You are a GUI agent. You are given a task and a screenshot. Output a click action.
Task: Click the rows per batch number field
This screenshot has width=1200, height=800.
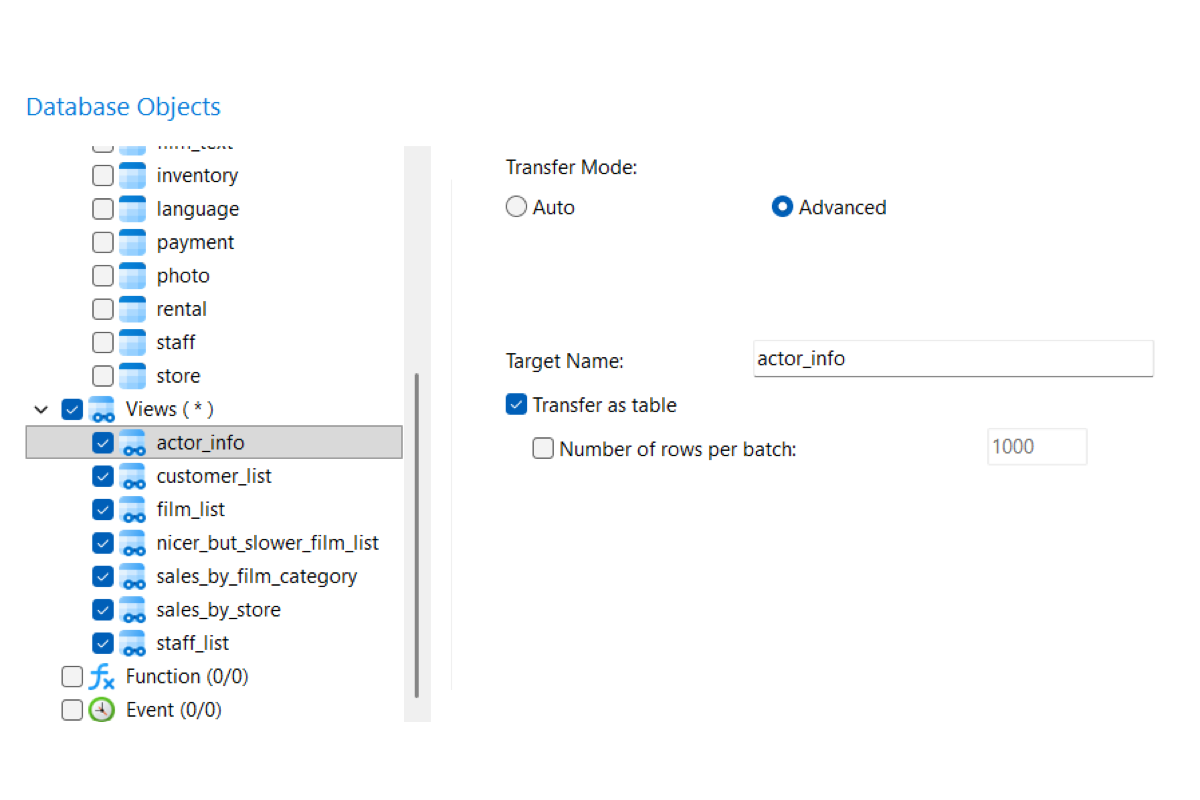(x=1037, y=447)
